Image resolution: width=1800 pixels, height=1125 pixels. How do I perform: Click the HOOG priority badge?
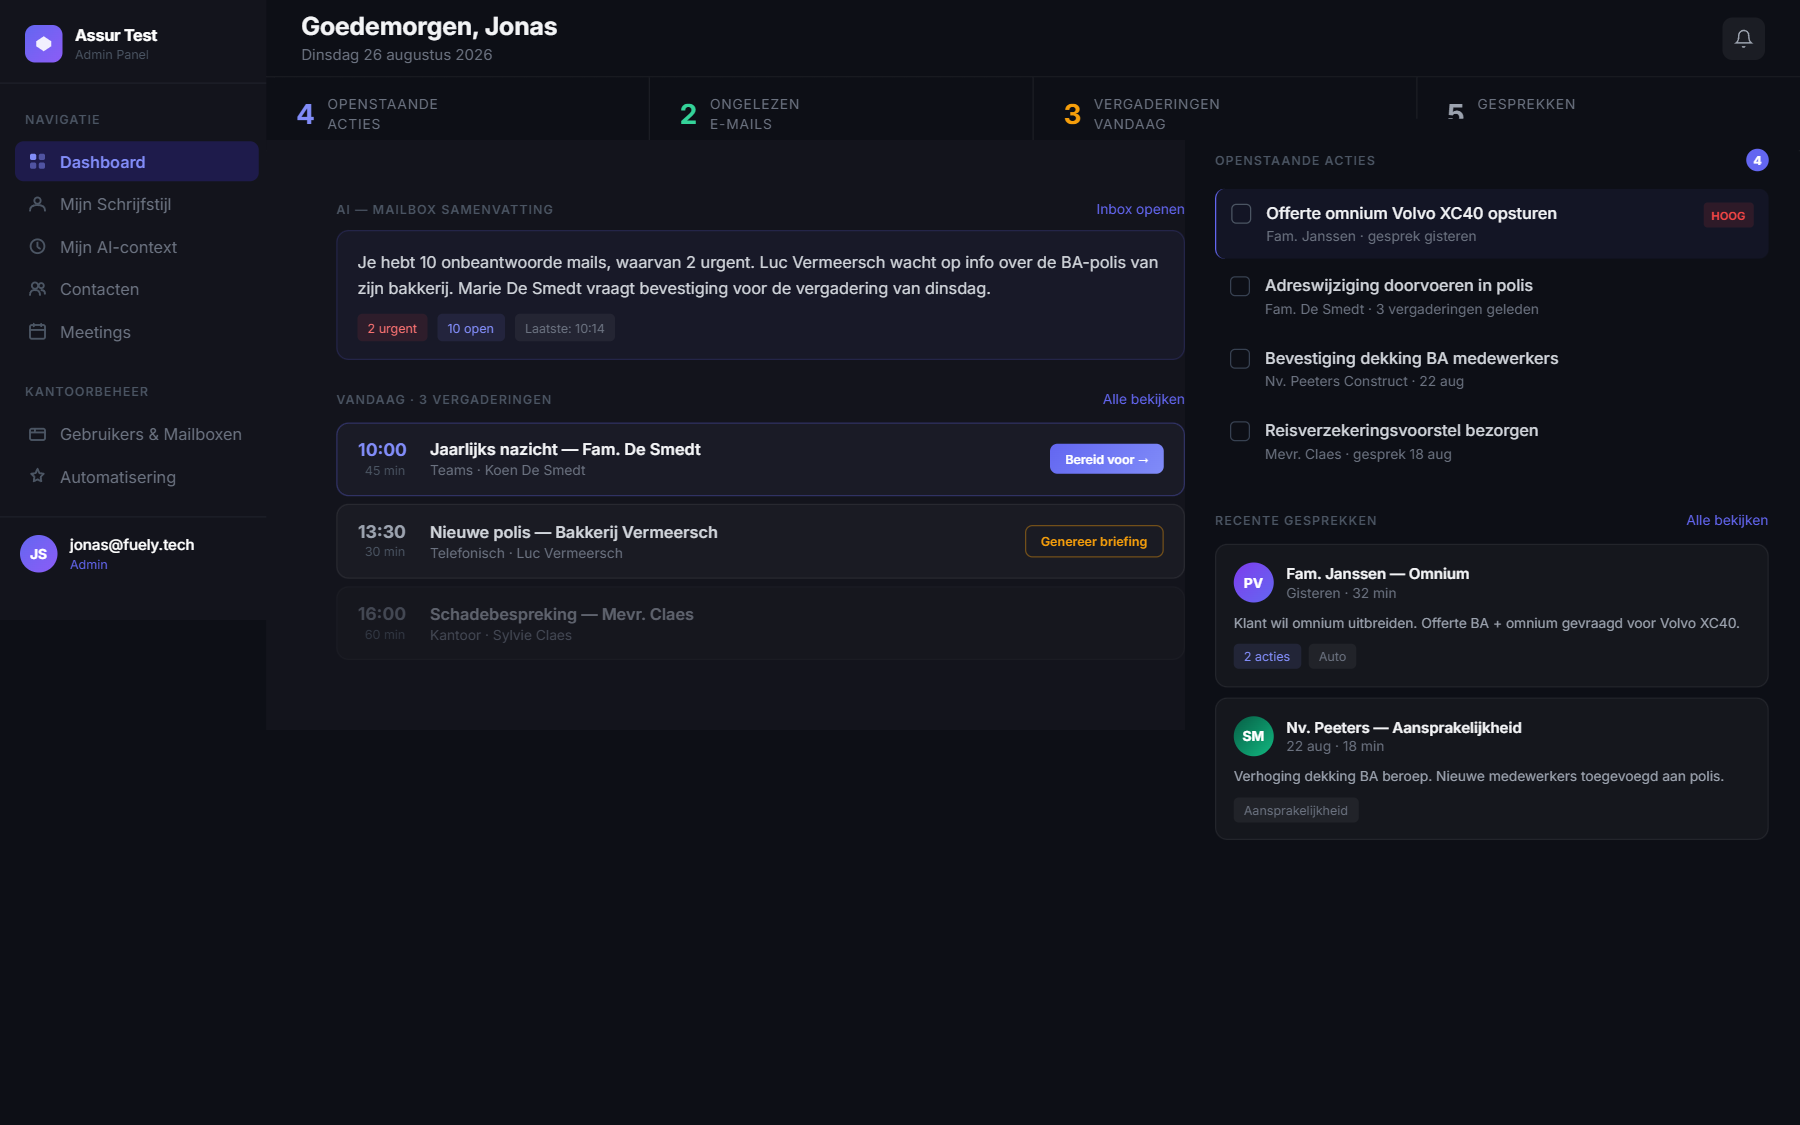pyautogui.click(x=1728, y=216)
